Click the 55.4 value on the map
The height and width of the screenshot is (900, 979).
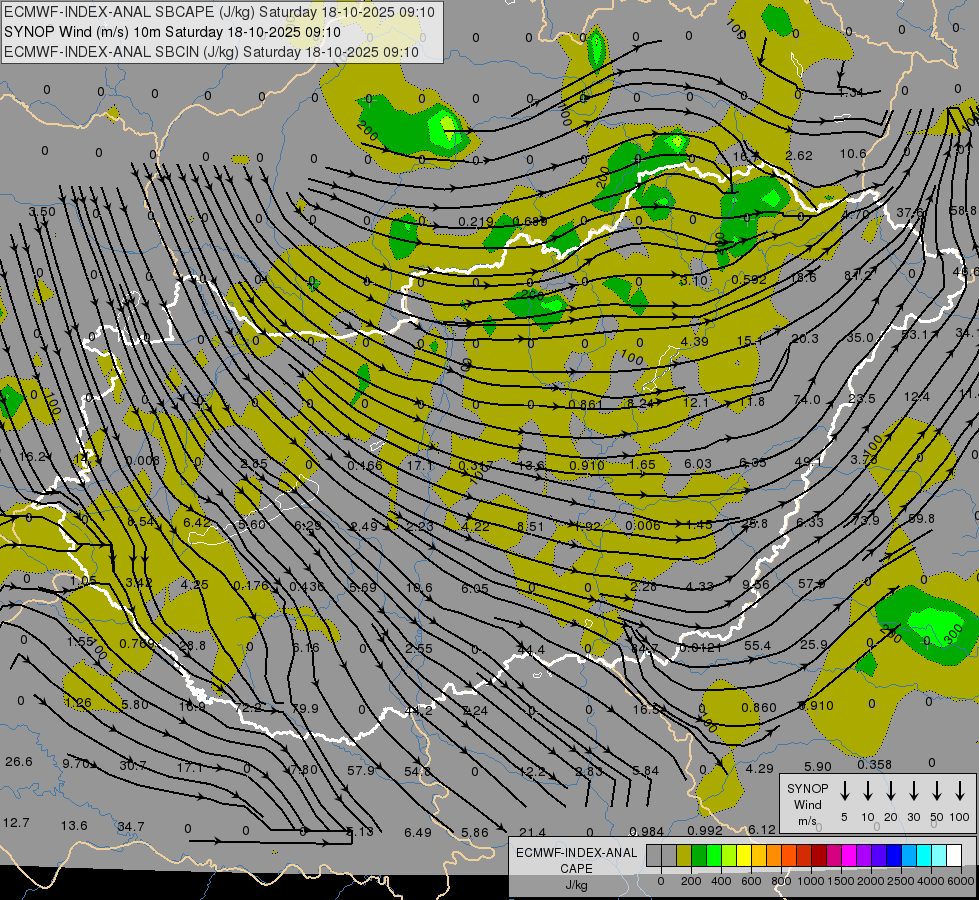(757, 645)
